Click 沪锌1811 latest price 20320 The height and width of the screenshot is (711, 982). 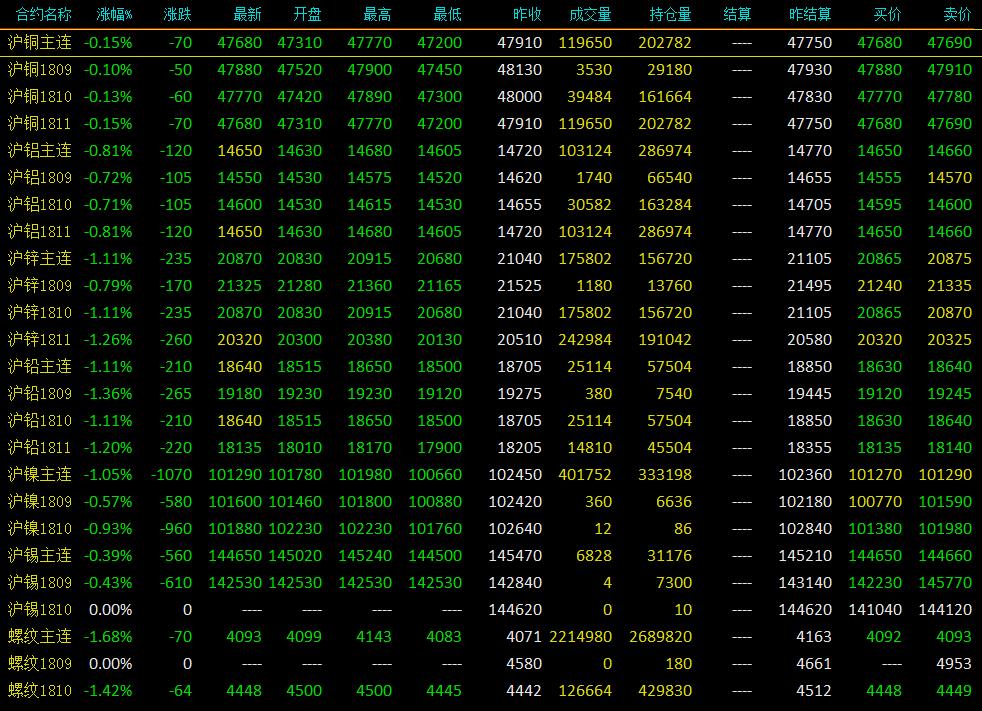[239, 340]
